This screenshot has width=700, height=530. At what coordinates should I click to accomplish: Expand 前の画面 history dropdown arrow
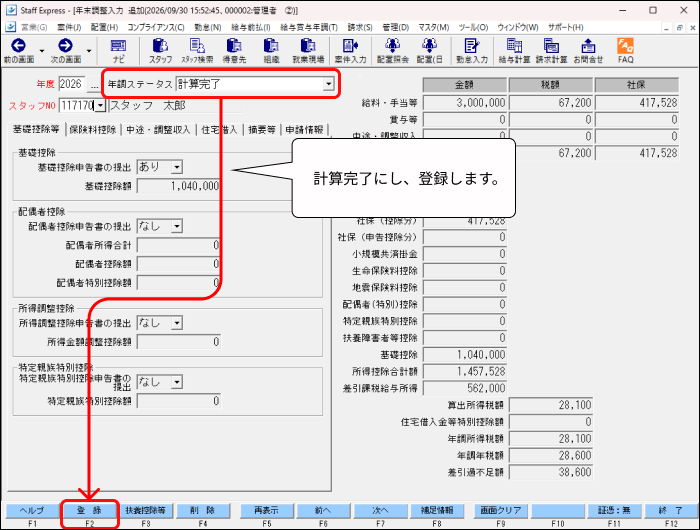(42, 51)
